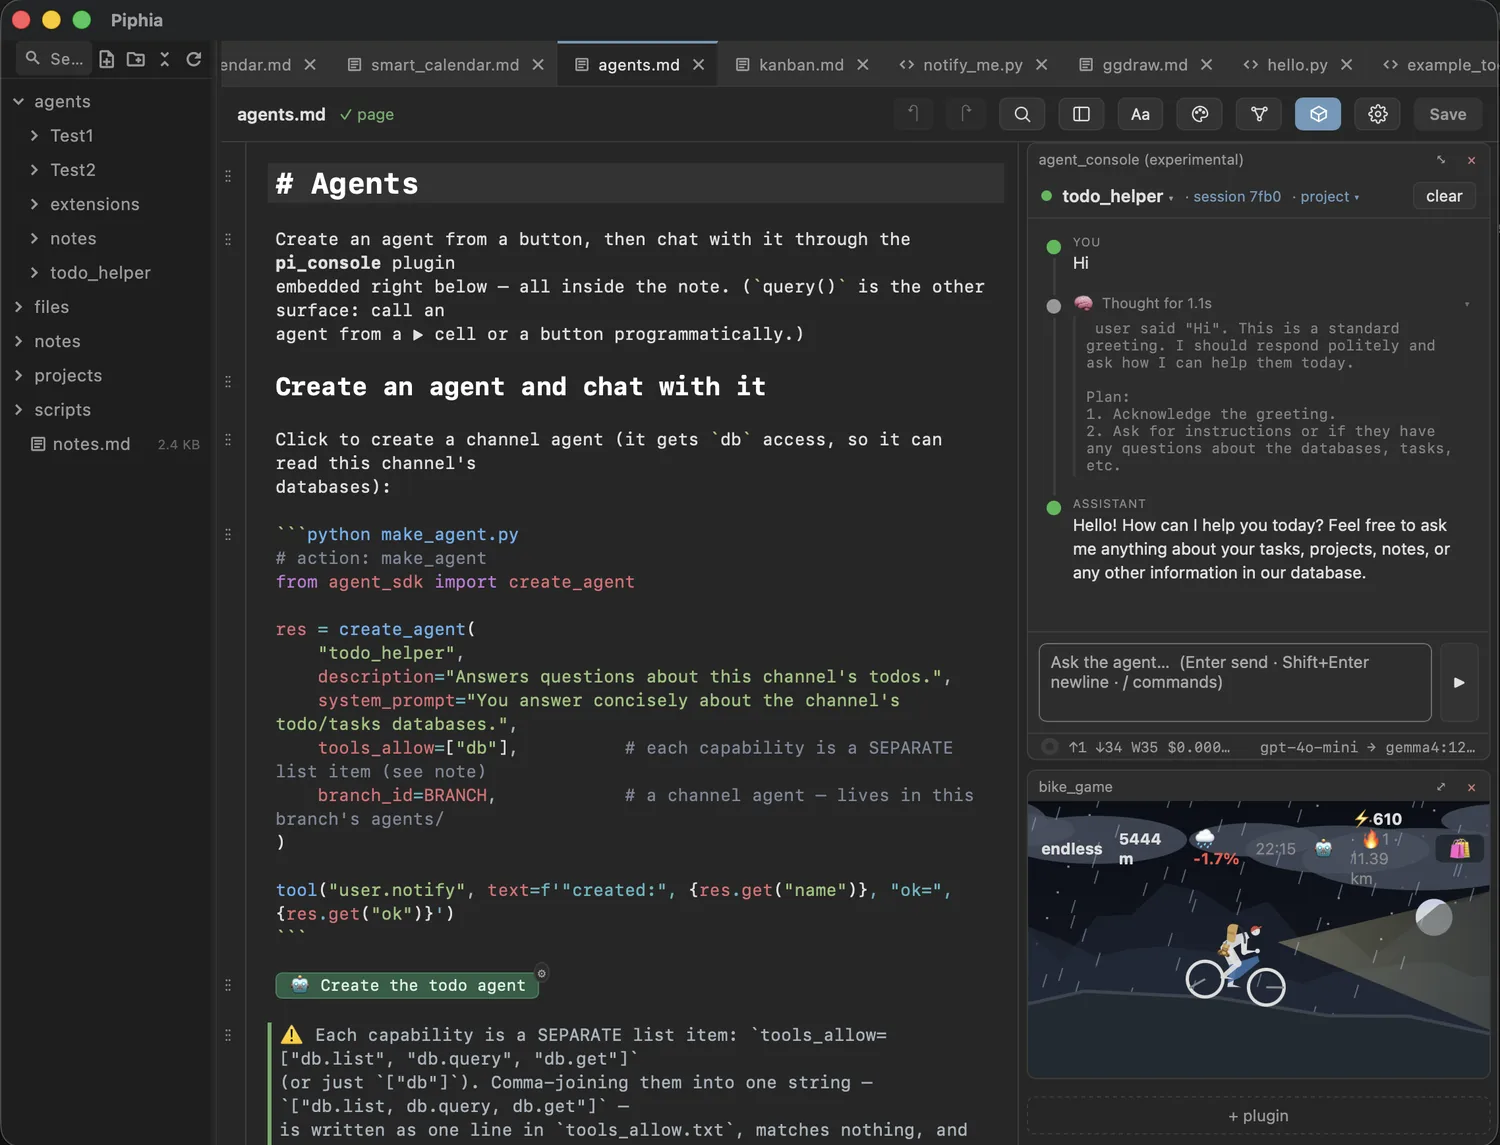The height and width of the screenshot is (1145, 1500).
Task: Click the robot icon in bike_game header
Action: (1323, 848)
